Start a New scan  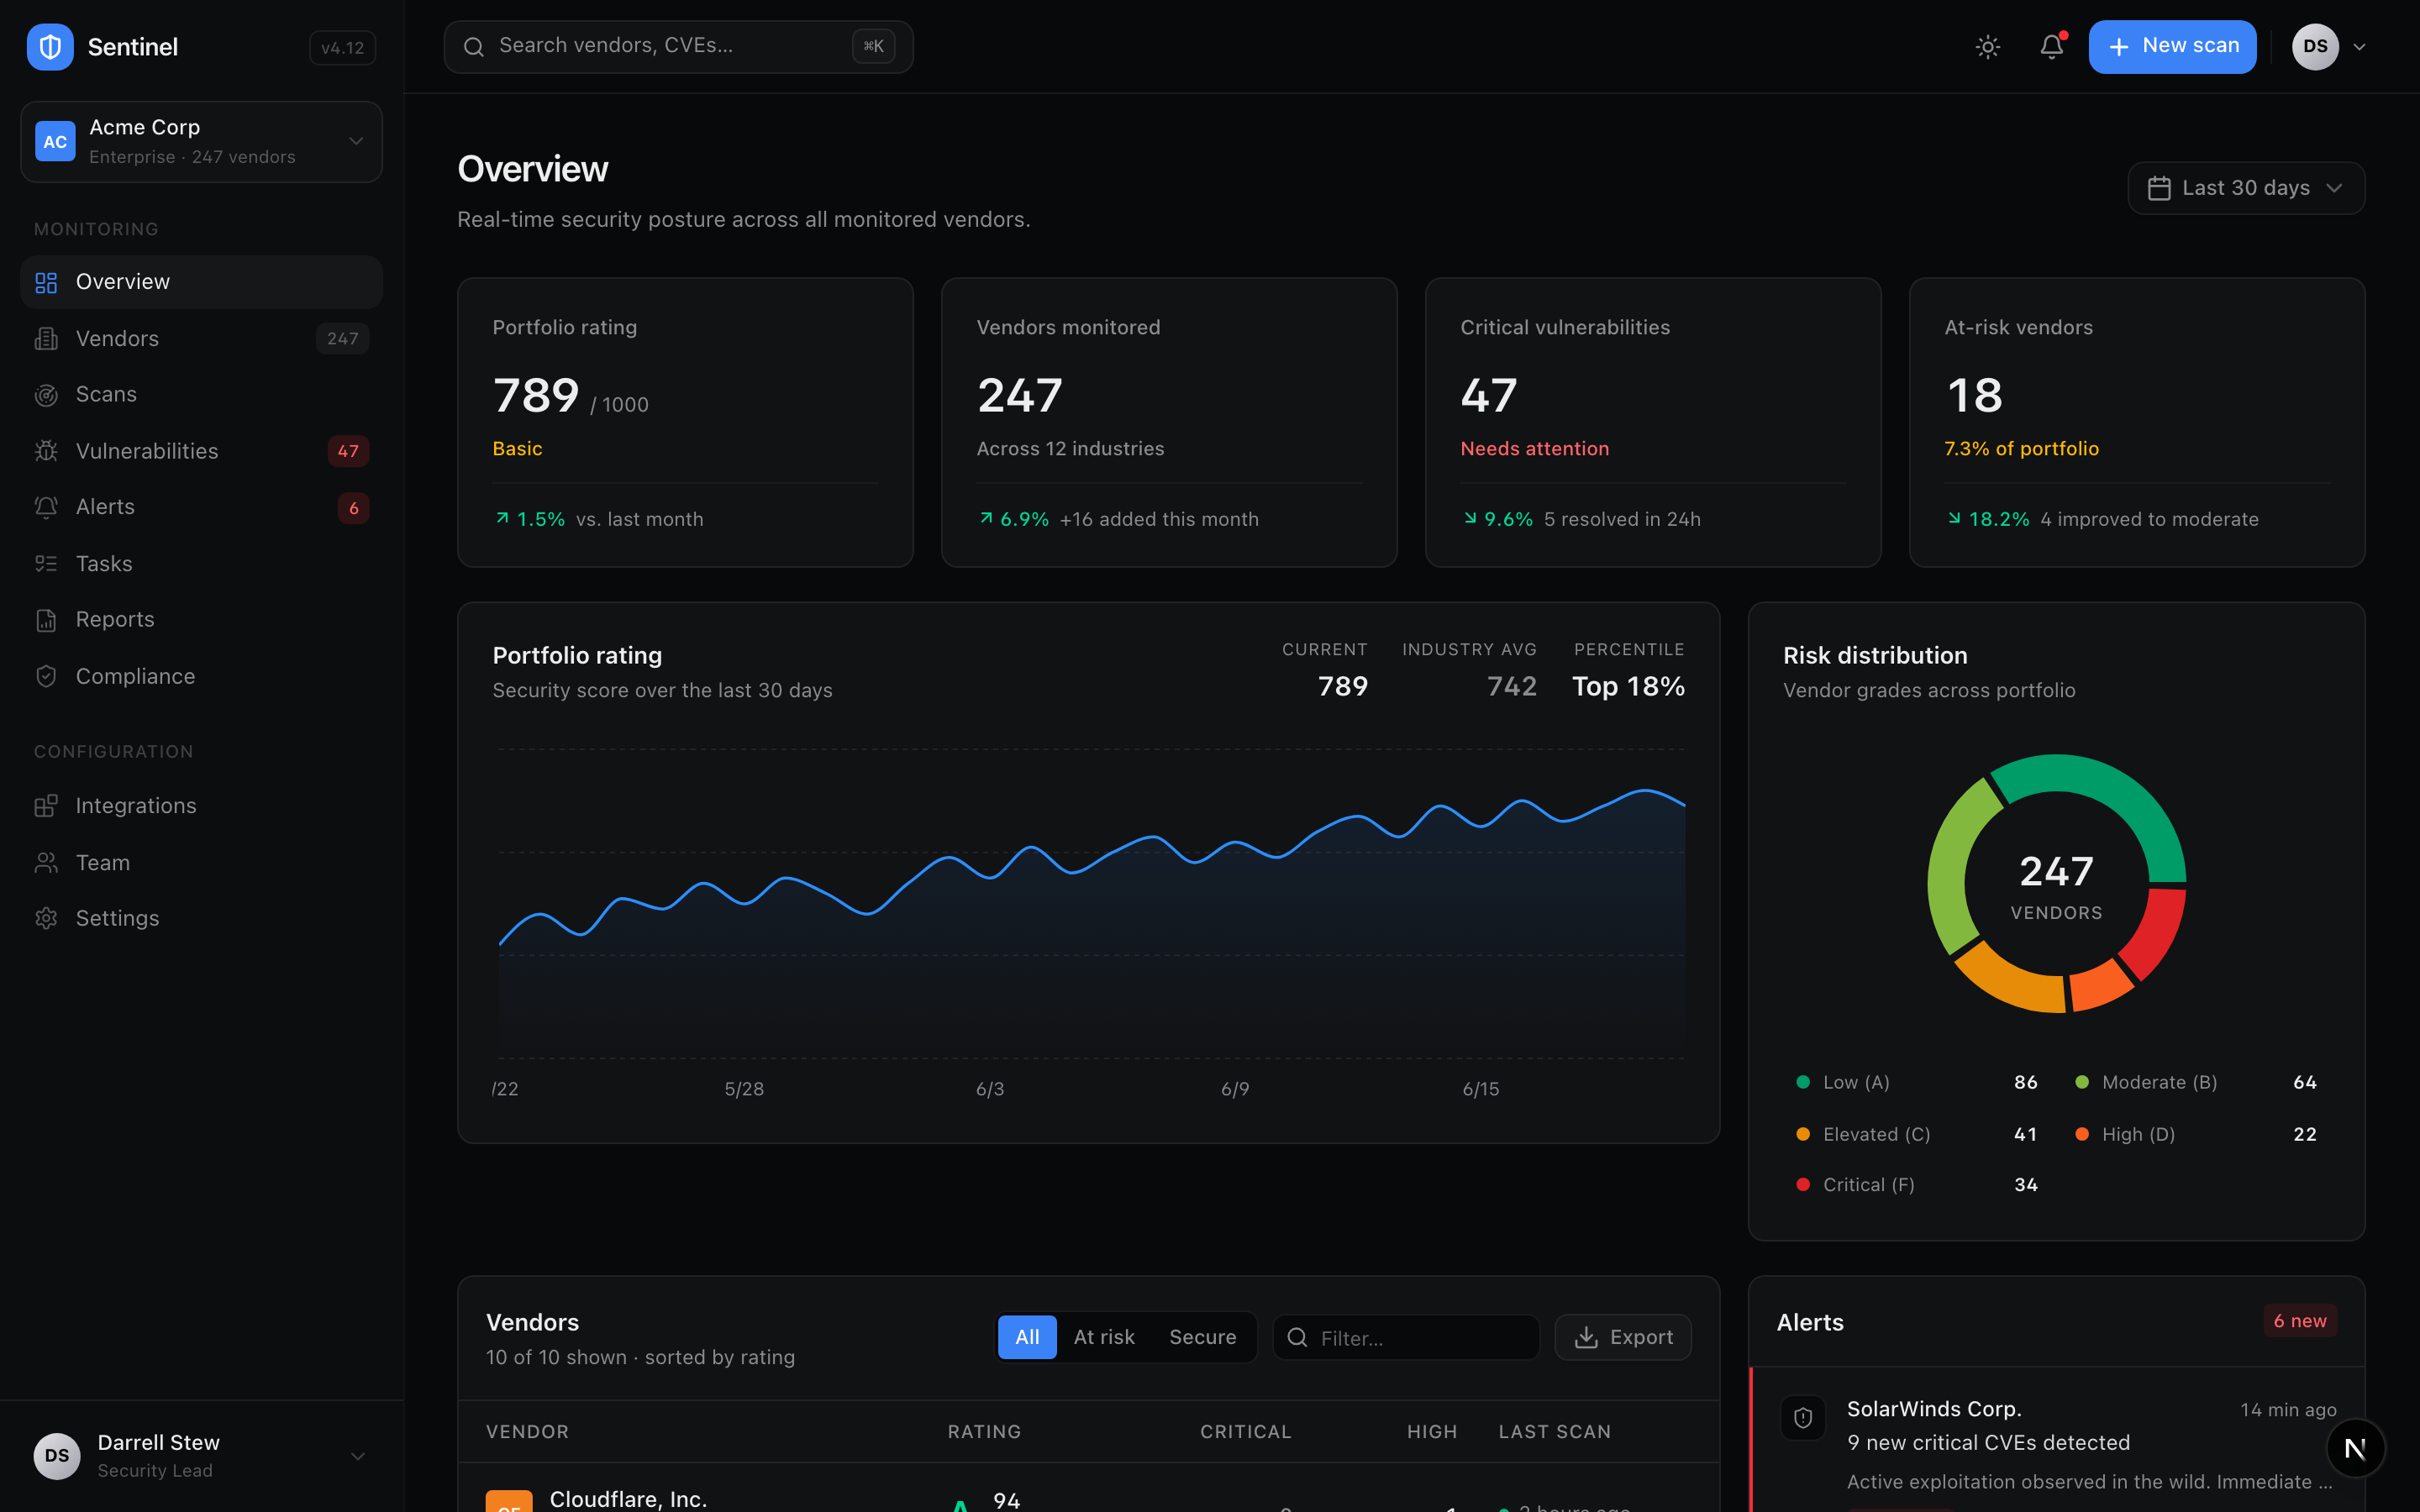pos(2172,47)
